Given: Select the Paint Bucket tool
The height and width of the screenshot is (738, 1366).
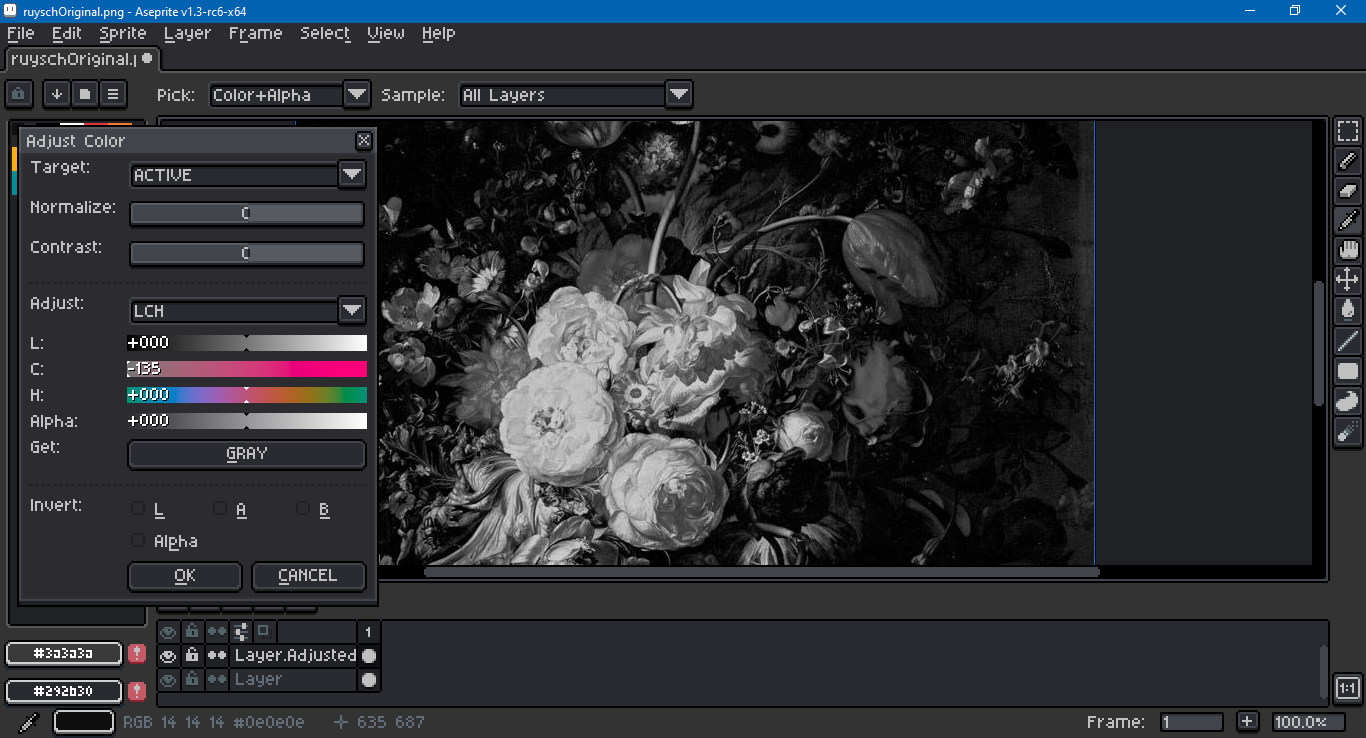Looking at the screenshot, I should tap(1348, 310).
